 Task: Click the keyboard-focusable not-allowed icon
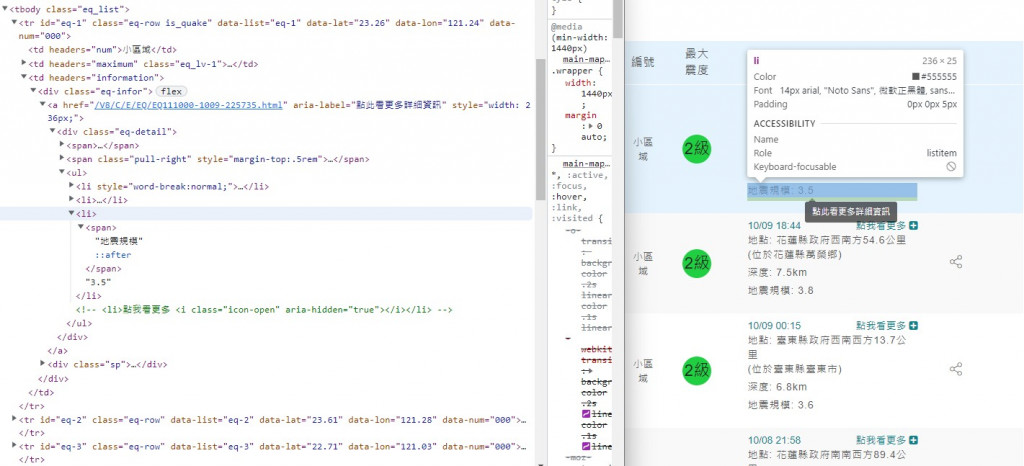point(952,166)
